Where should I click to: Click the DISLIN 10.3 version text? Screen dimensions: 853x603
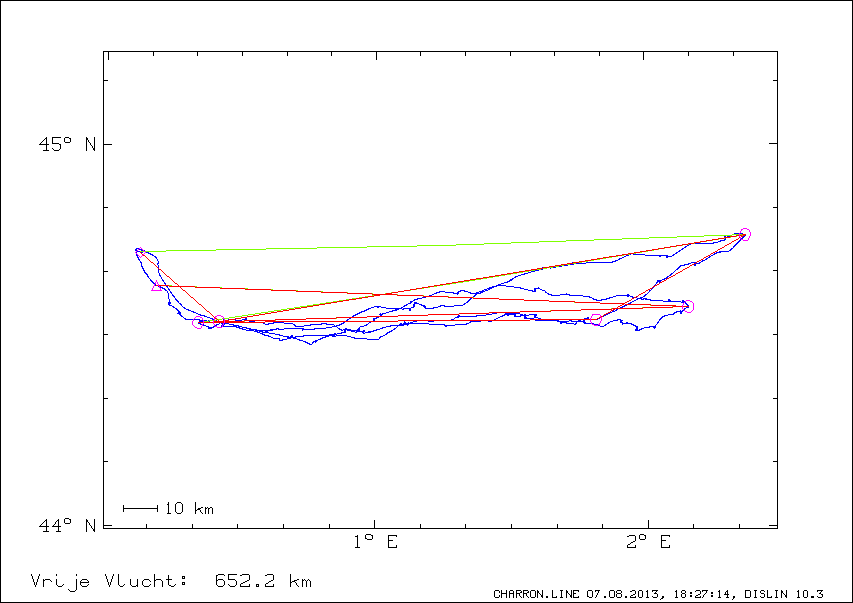coord(784,594)
